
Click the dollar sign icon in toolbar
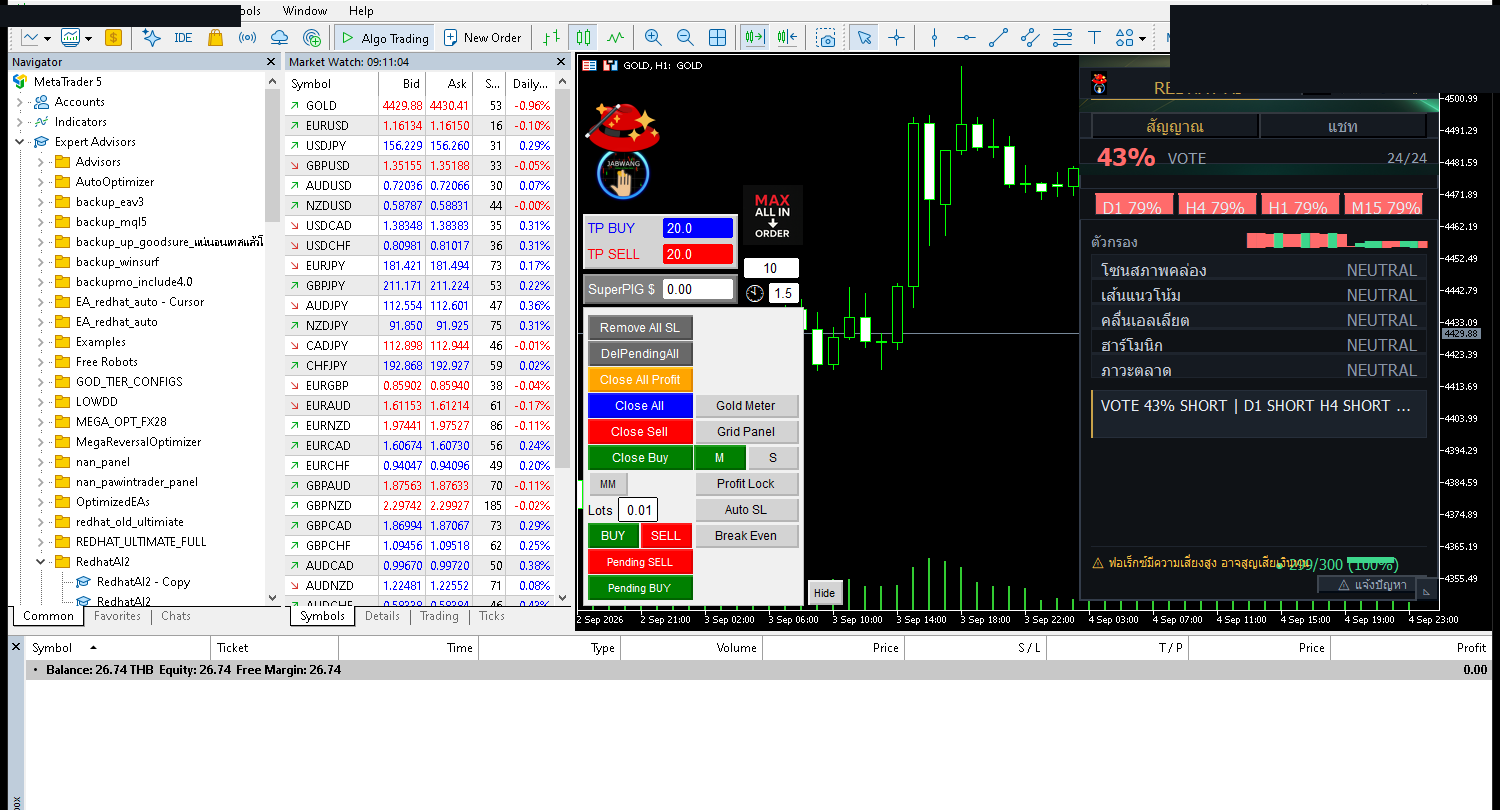pyautogui.click(x=113, y=38)
